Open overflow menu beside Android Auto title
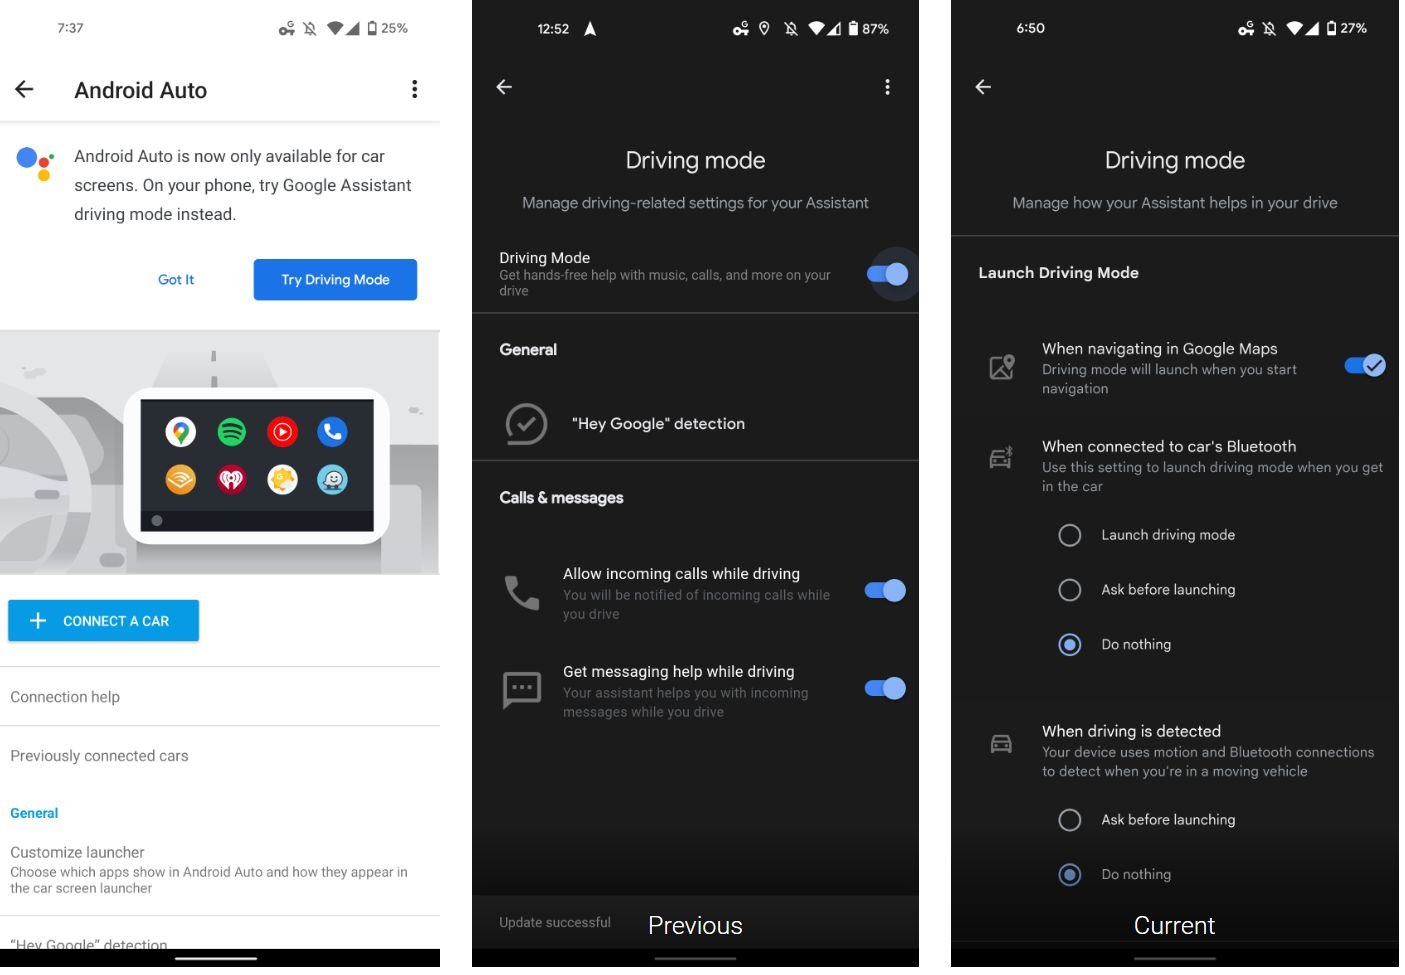Viewport: 1405px width, 975px height. tap(414, 90)
